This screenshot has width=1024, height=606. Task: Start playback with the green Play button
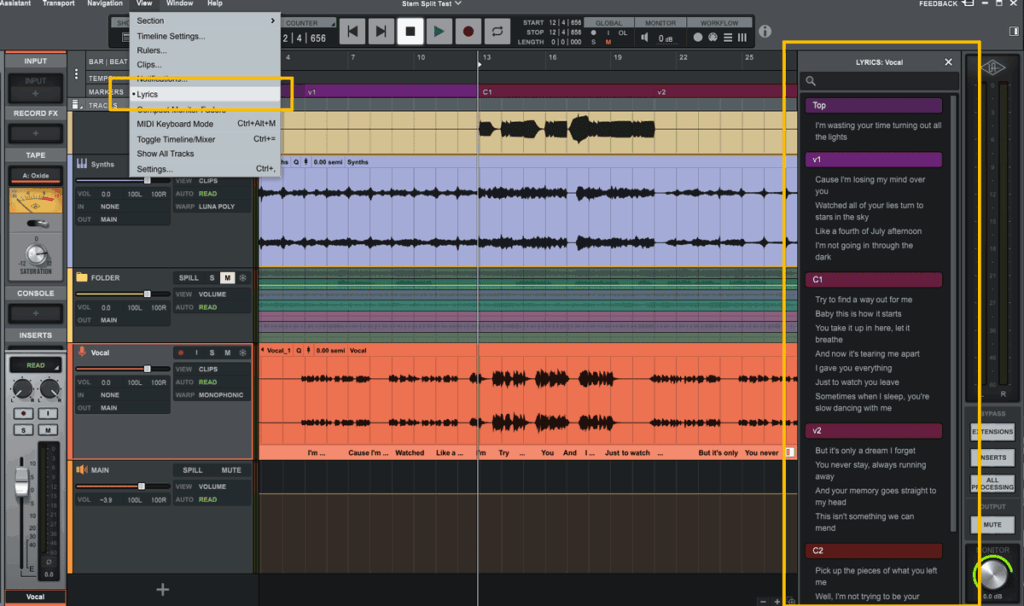pos(439,31)
